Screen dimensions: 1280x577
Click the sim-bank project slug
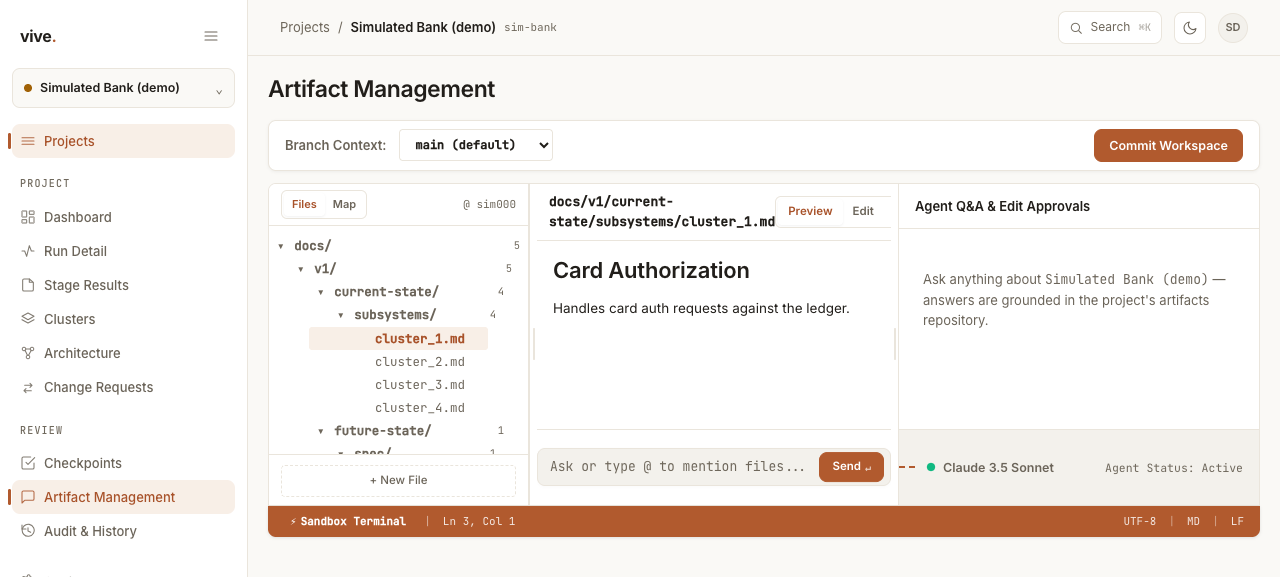[530, 28]
